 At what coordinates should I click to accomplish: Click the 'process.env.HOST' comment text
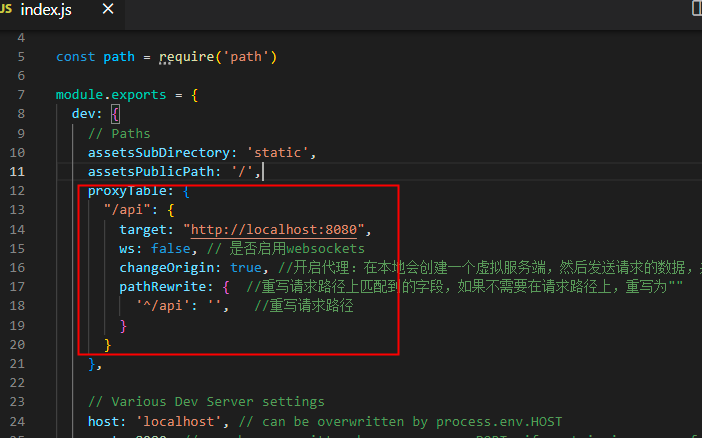[x=499, y=421]
